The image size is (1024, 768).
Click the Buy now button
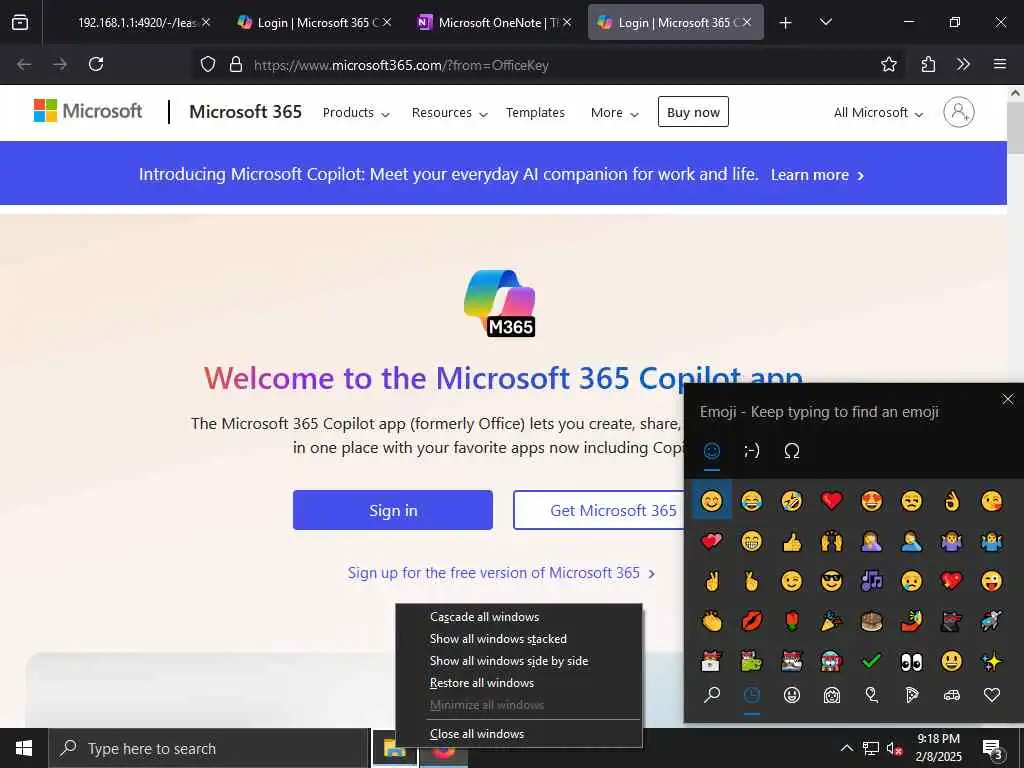pyautogui.click(x=693, y=112)
